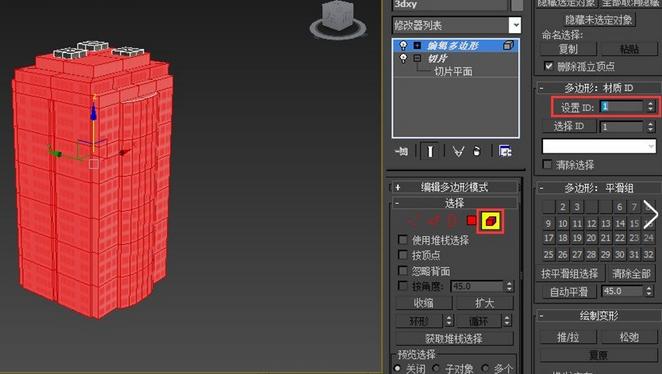Viewport: 662px width, 374px height.
Task: Select 子对象 preview selection radio
Action: tap(436, 369)
